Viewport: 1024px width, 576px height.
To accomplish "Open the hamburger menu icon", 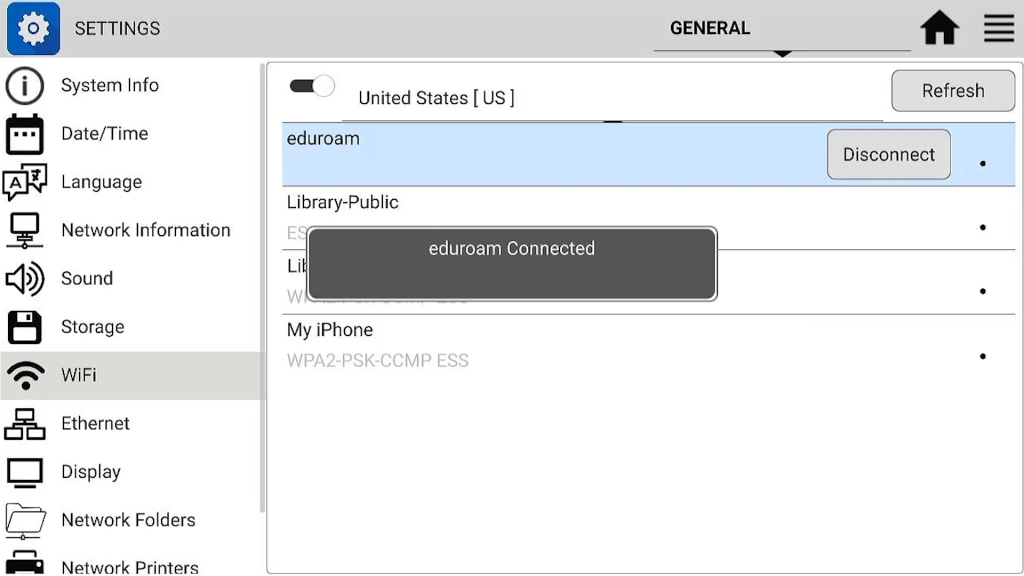I will click(999, 28).
